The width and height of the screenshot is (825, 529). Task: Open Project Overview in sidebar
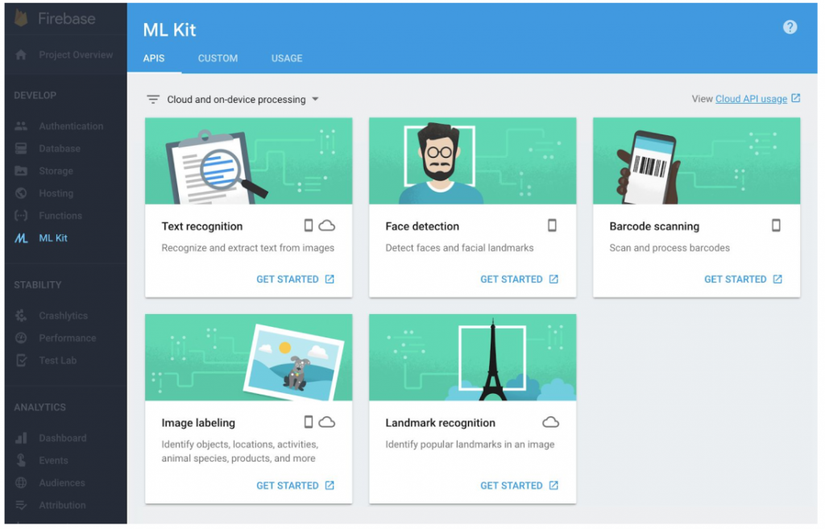point(76,55)
